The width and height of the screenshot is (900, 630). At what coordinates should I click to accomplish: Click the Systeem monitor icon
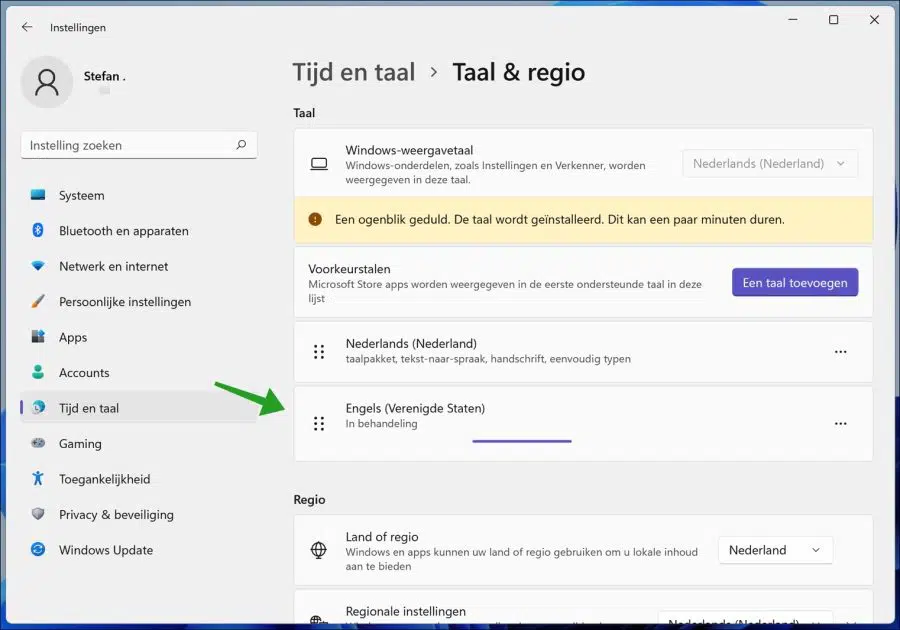coord(38,195)
